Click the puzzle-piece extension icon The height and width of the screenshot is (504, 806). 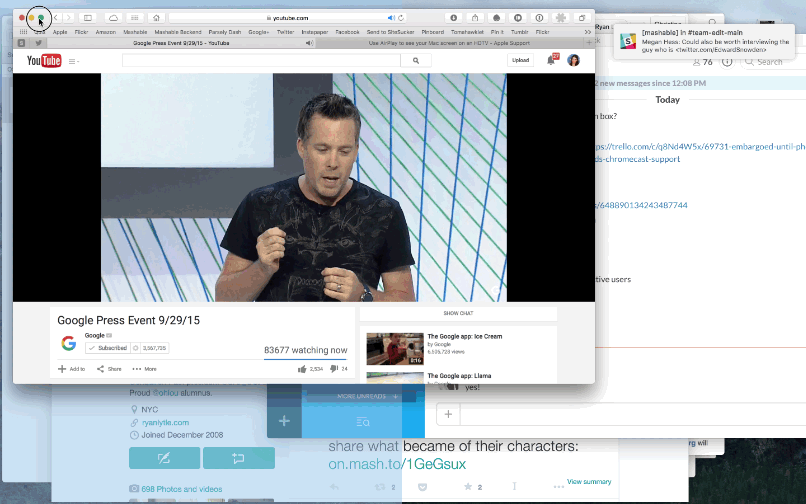(x=561, y=17)
